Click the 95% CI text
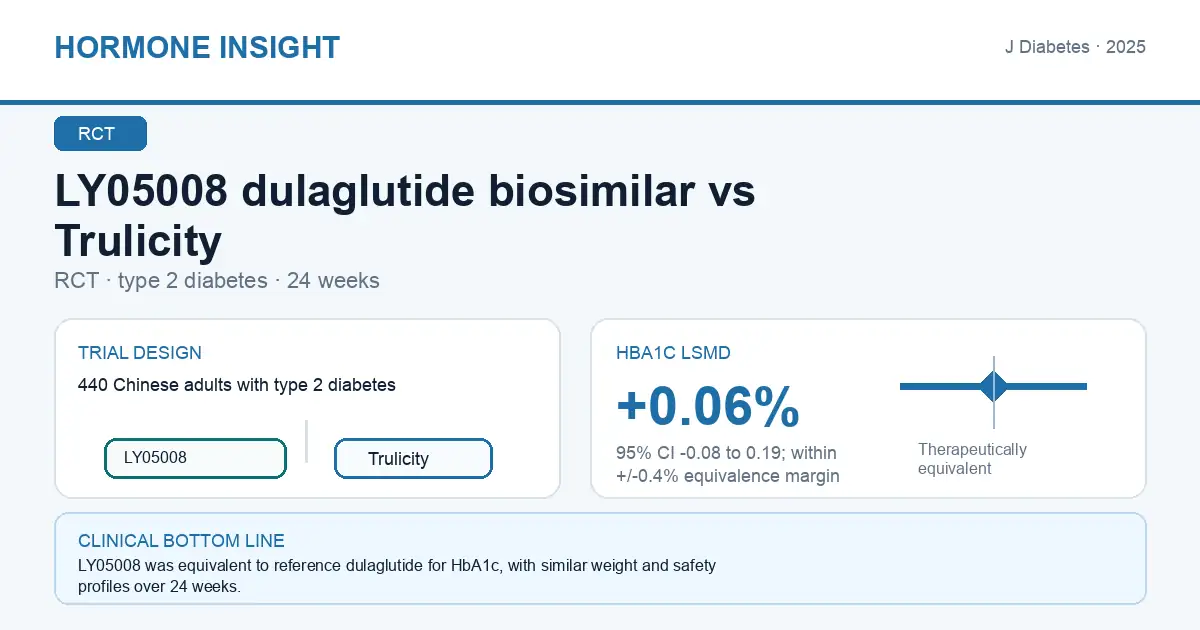The image size is (1200, 630). [x=728, y=465]
